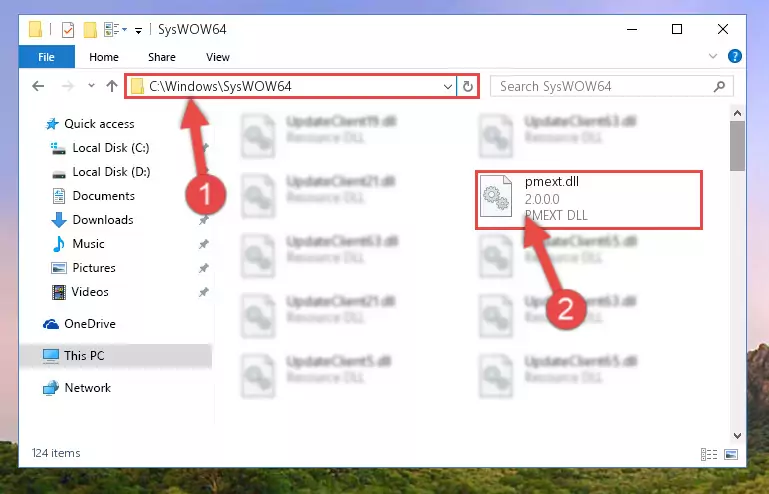This screenshot has width=769, height=494.
Task: Open the File tab
Action: click(47, 57)
